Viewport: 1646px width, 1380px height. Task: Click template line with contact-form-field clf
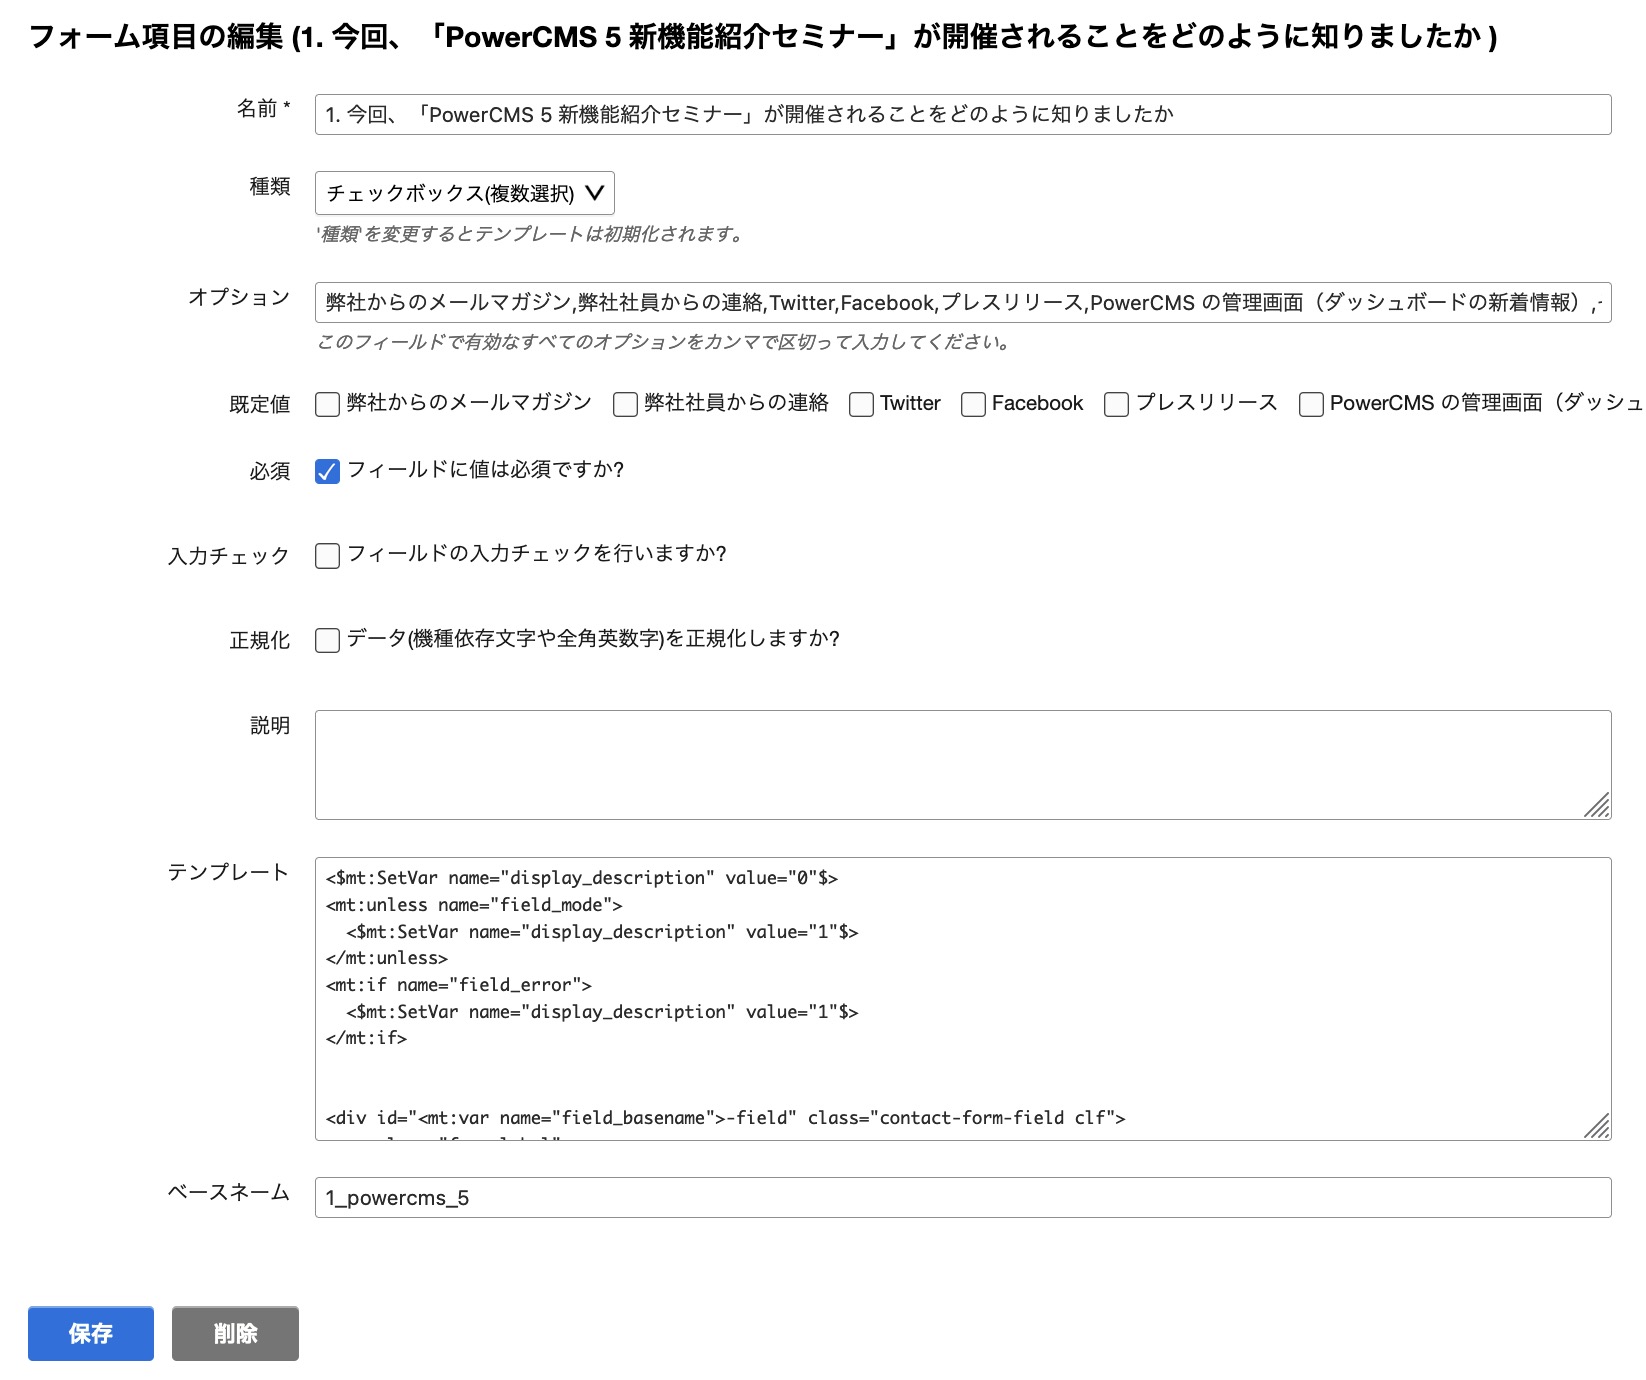tap(726, 1118)
